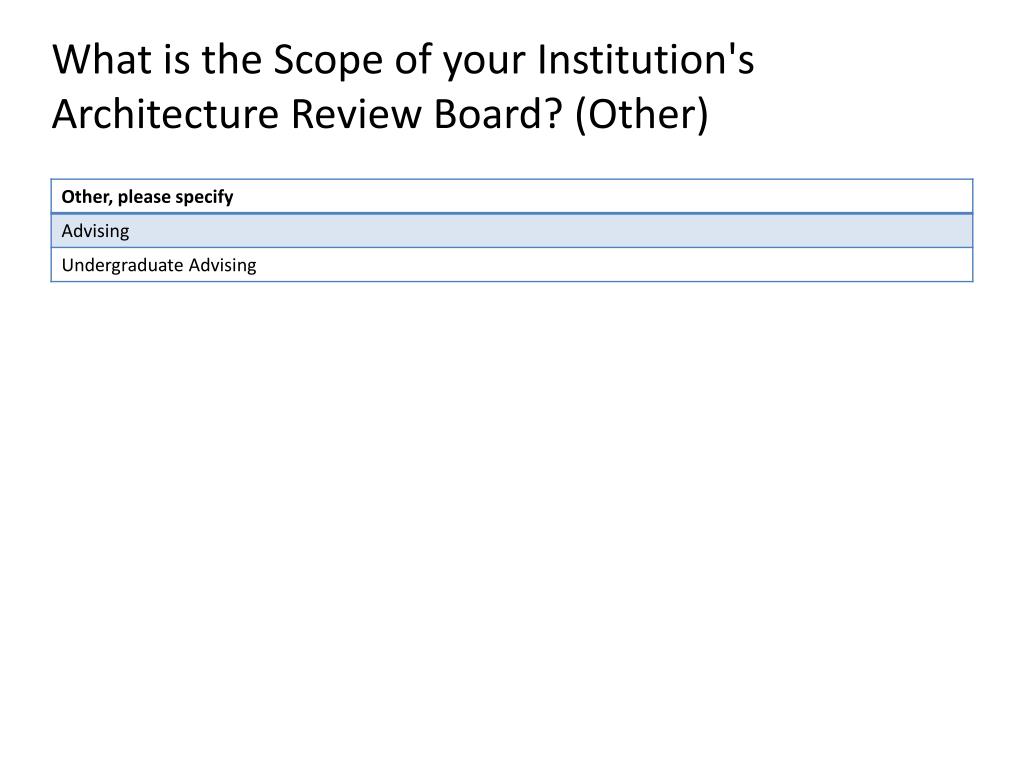The height and width of the screenshot is (768, 1024).
Task: Select the word "Scope" in the title
Action: tap(328, 62)
